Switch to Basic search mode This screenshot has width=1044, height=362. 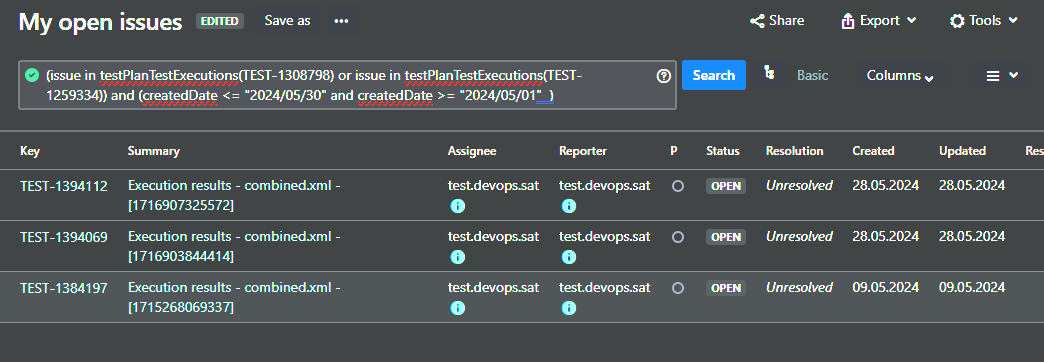[812, 75]
